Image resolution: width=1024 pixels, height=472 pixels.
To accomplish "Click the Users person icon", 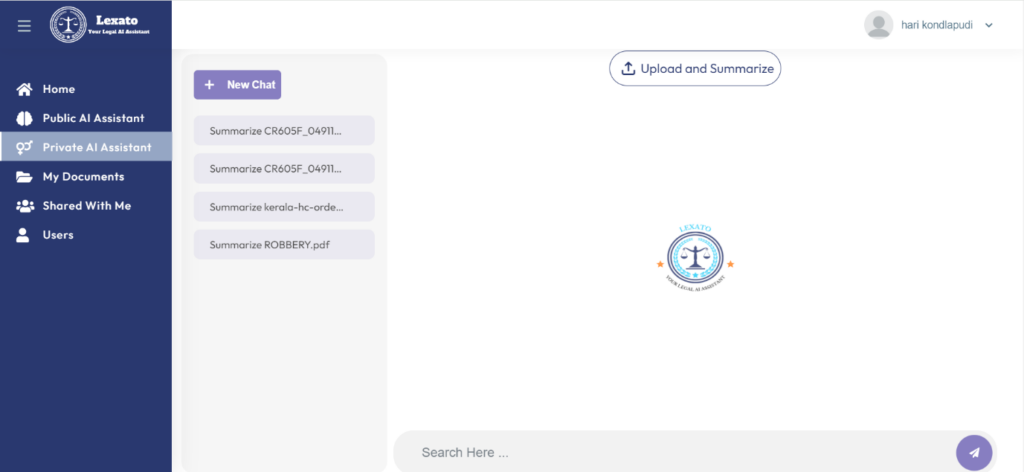I will [x=24, y=235].
